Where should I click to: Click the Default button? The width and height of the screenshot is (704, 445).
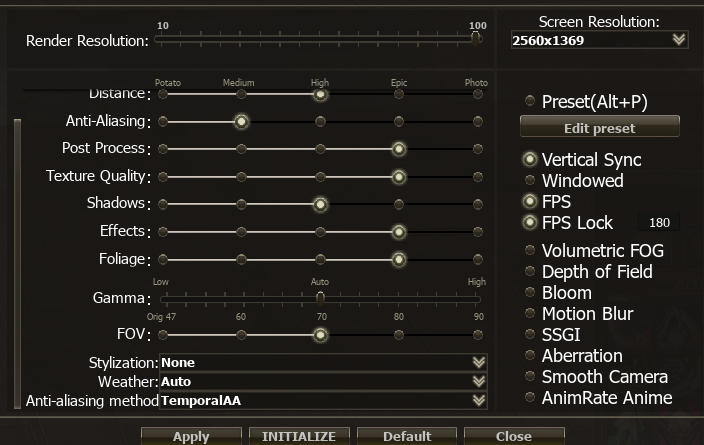406,436
